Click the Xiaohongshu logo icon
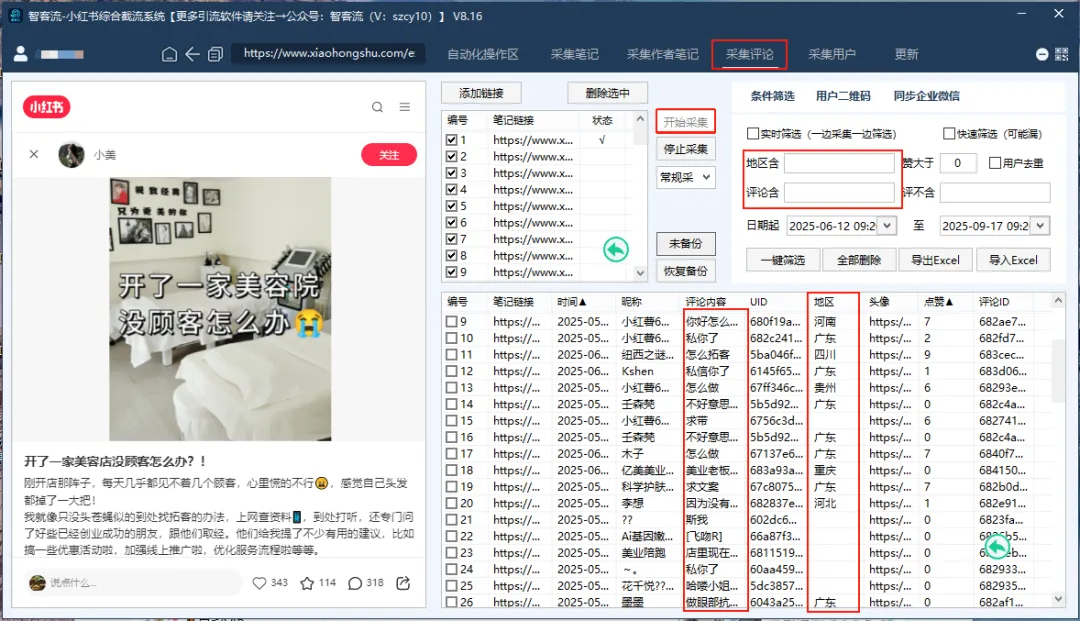 pyautogui.click(x=46, y=107)
